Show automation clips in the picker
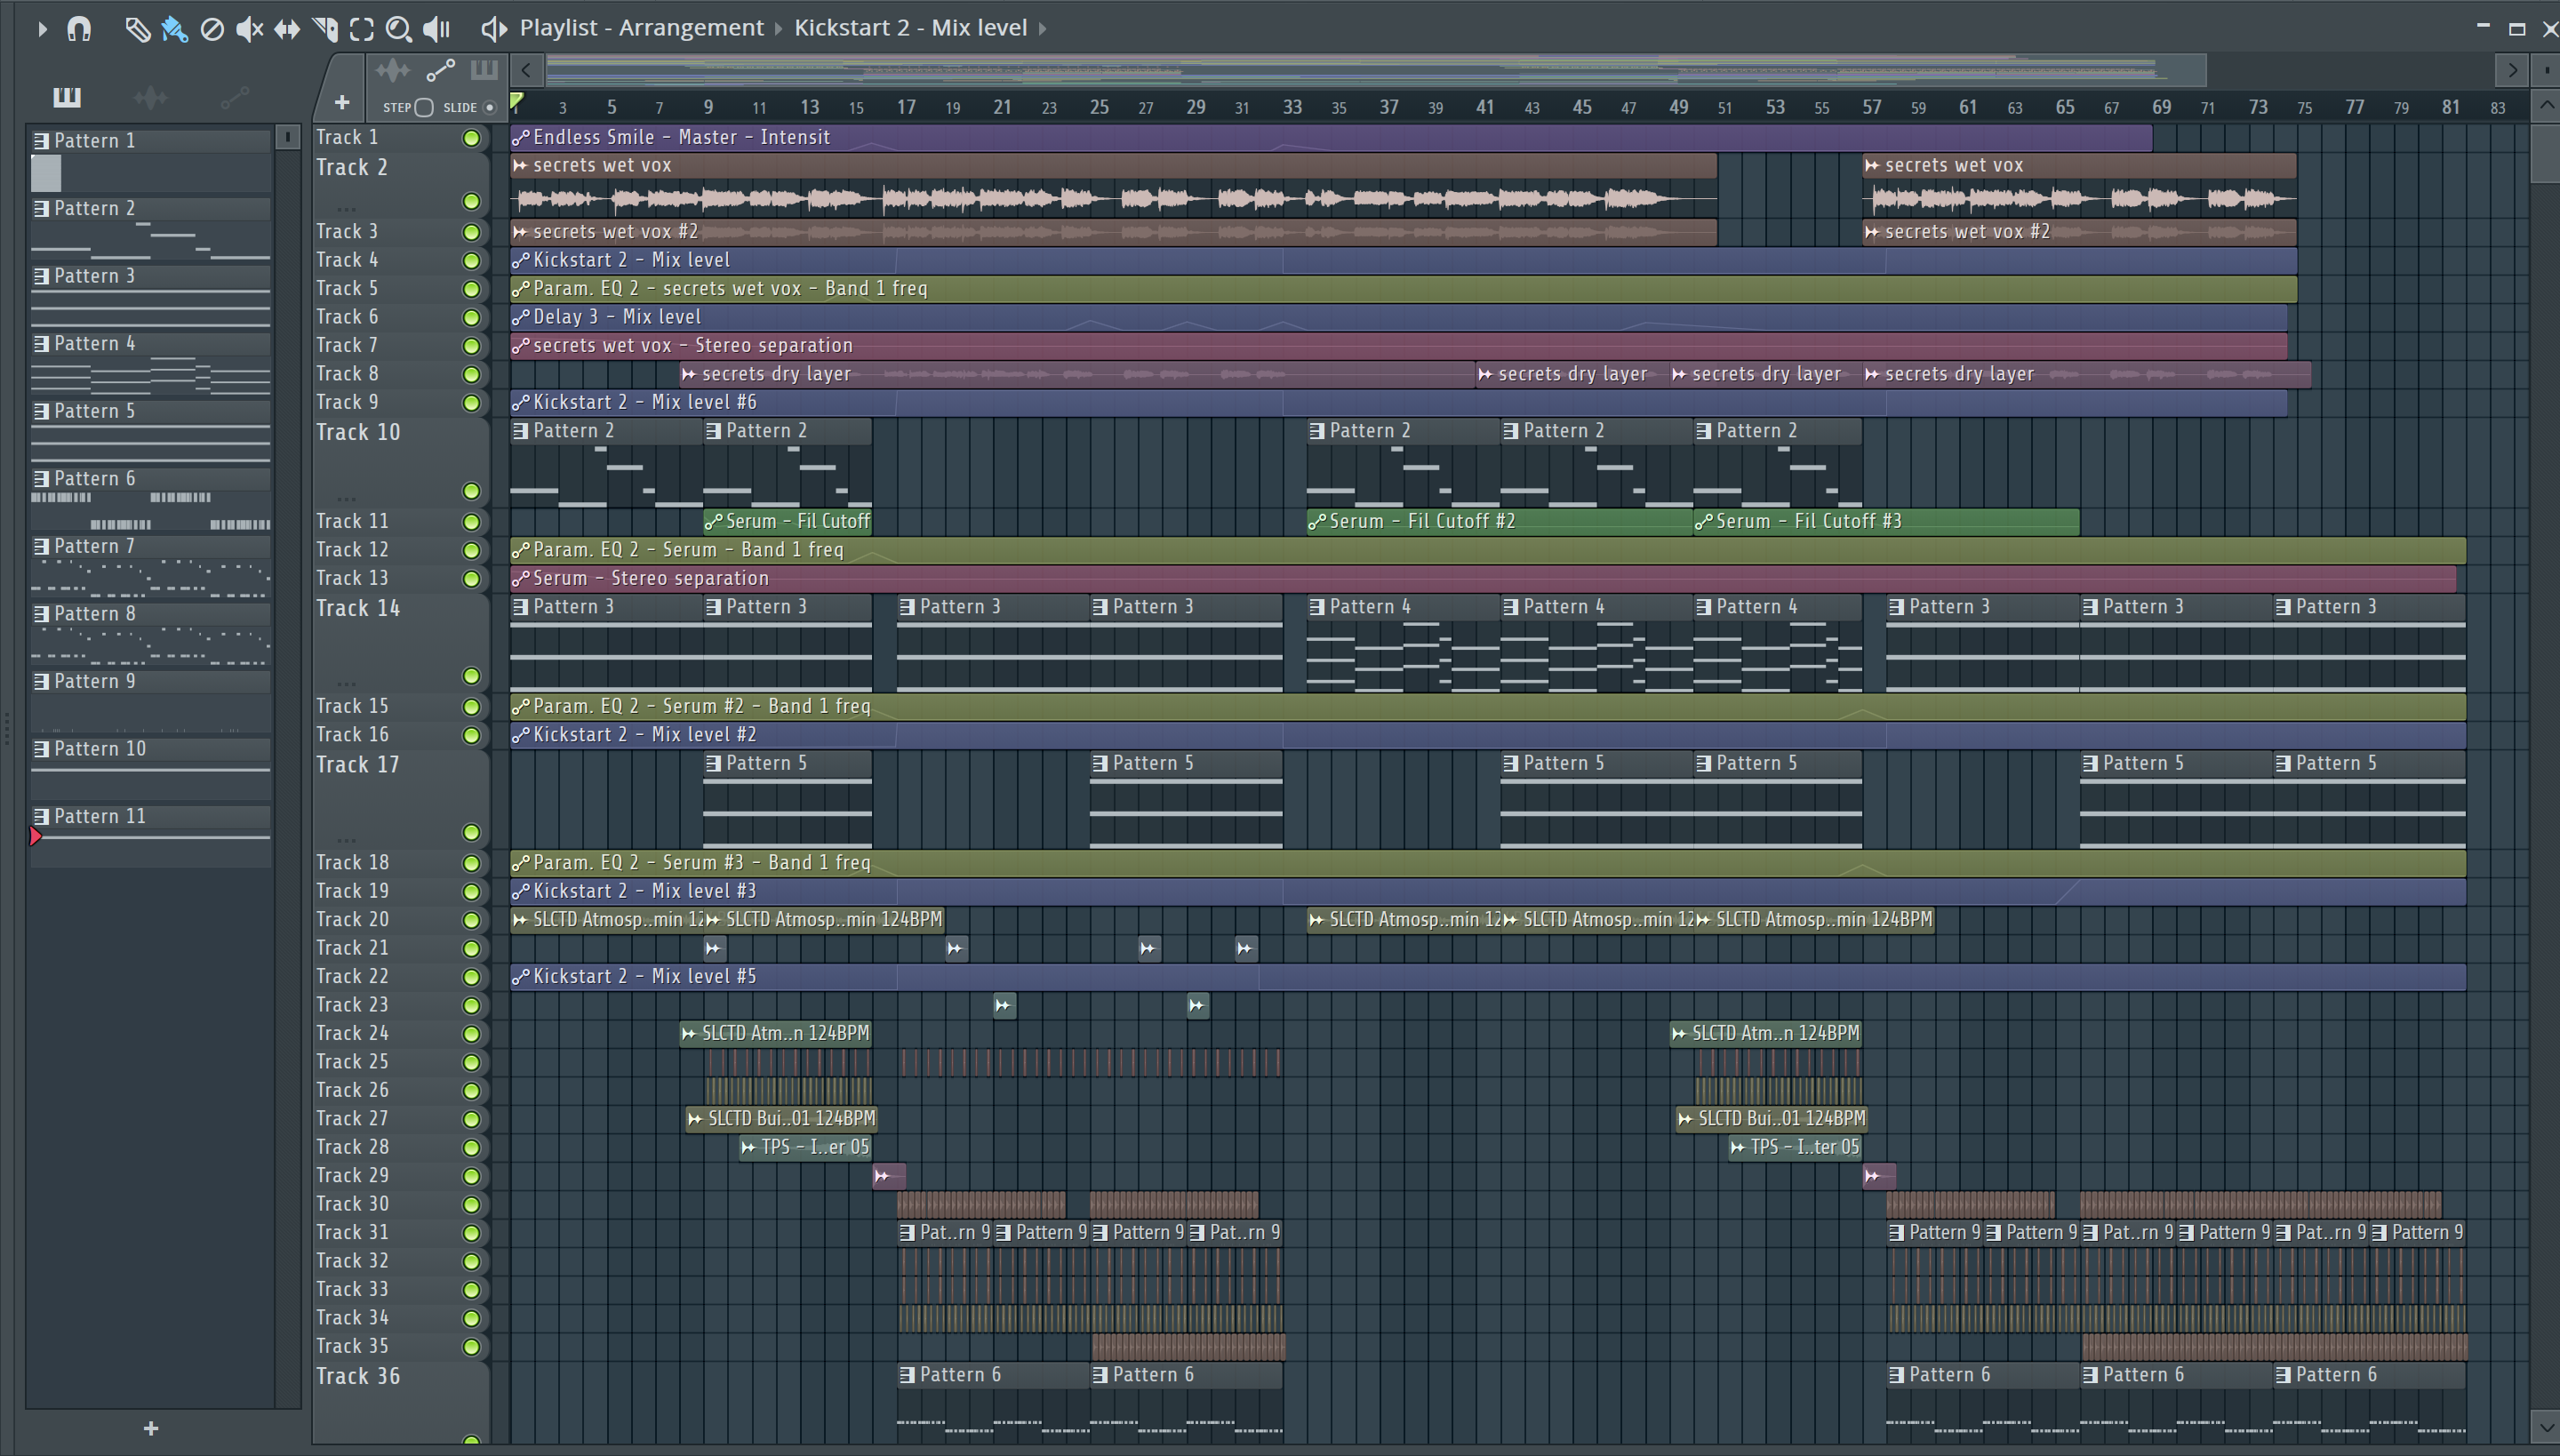2560x1456 pixels. coord(234,97)
